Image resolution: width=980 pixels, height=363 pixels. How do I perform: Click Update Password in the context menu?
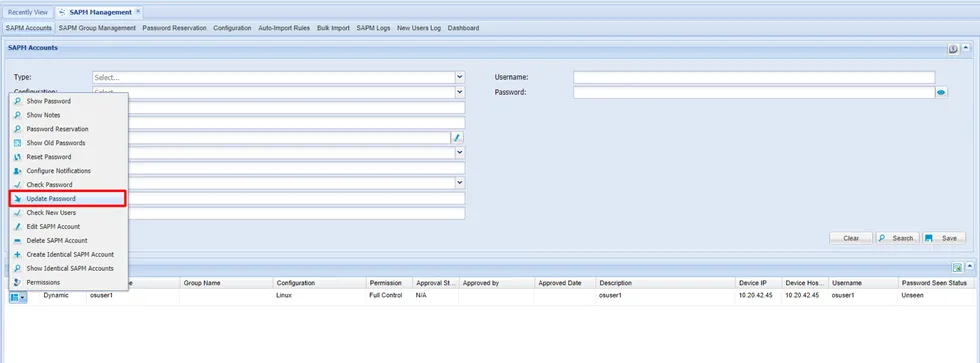[x=68, y=199]
